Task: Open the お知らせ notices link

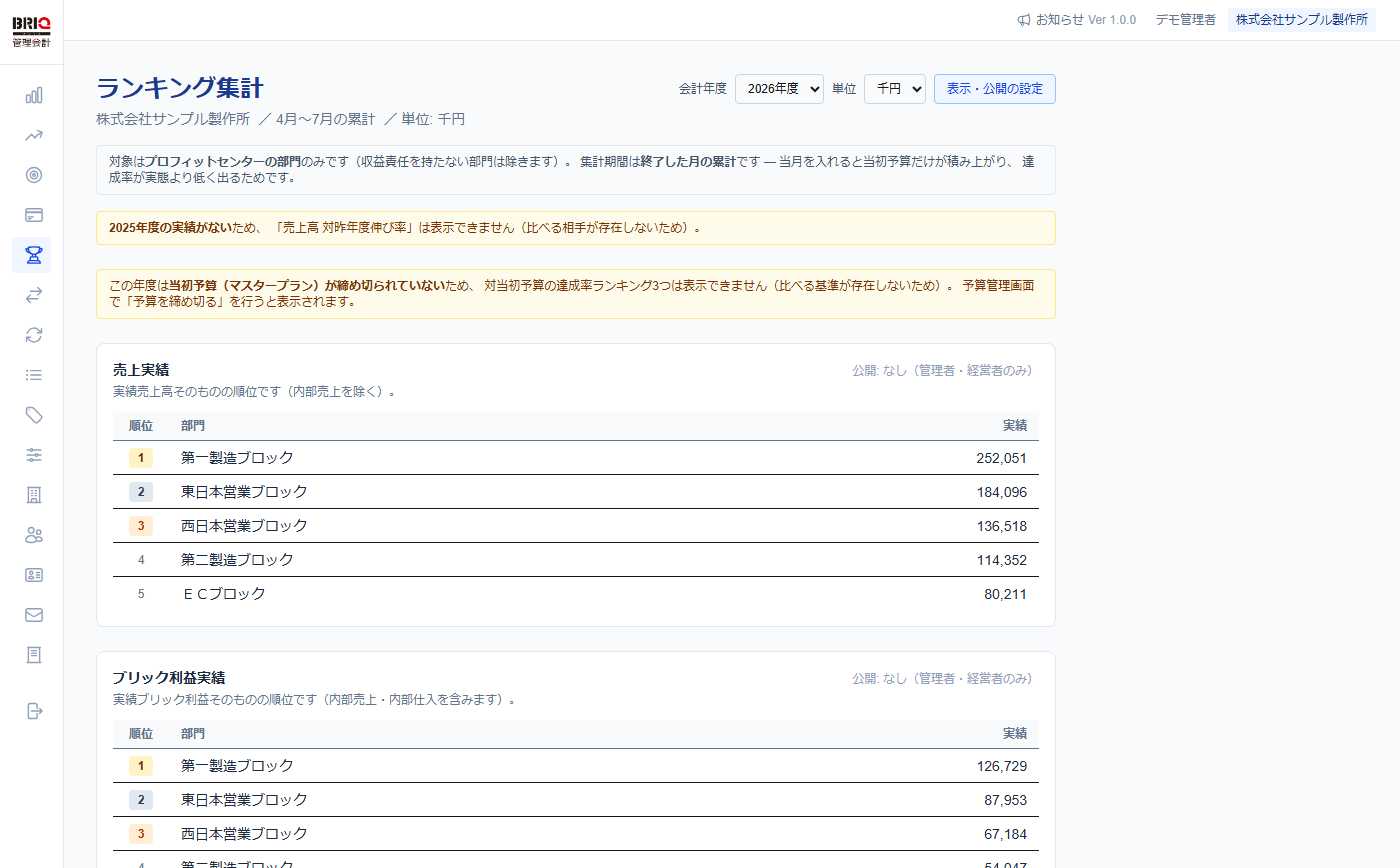Action: click(1076, 20)
